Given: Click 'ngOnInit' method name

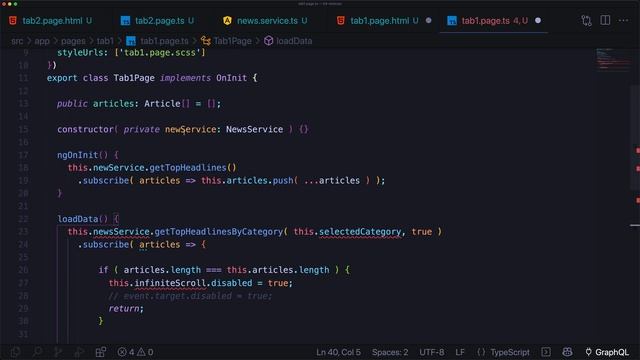Looking at the screenshot, I should click(x=78, y=155).
